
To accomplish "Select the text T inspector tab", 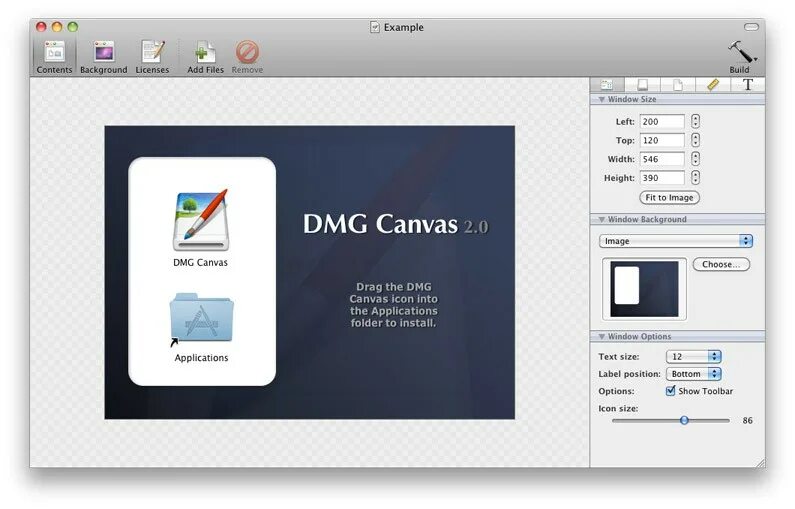I will (748, 85).
